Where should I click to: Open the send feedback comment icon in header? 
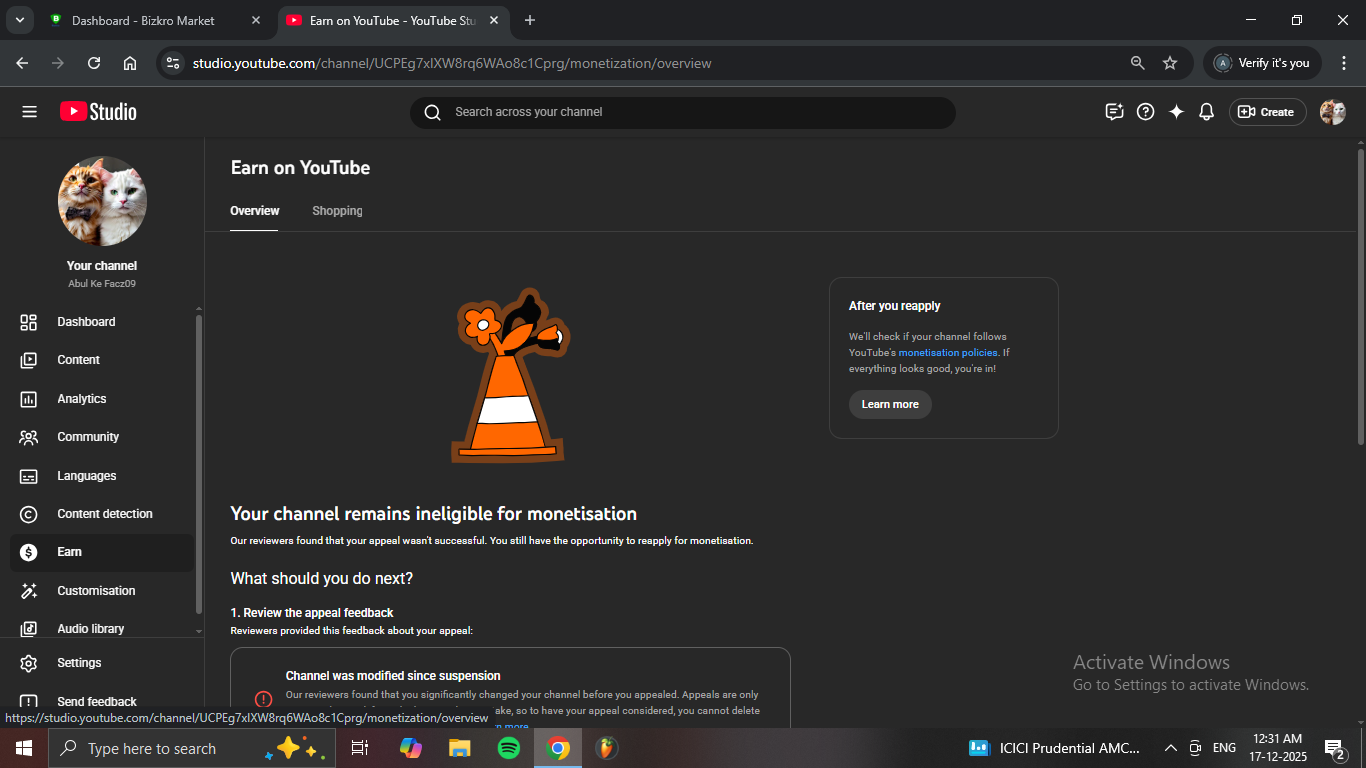click(x=1114, y=112)
